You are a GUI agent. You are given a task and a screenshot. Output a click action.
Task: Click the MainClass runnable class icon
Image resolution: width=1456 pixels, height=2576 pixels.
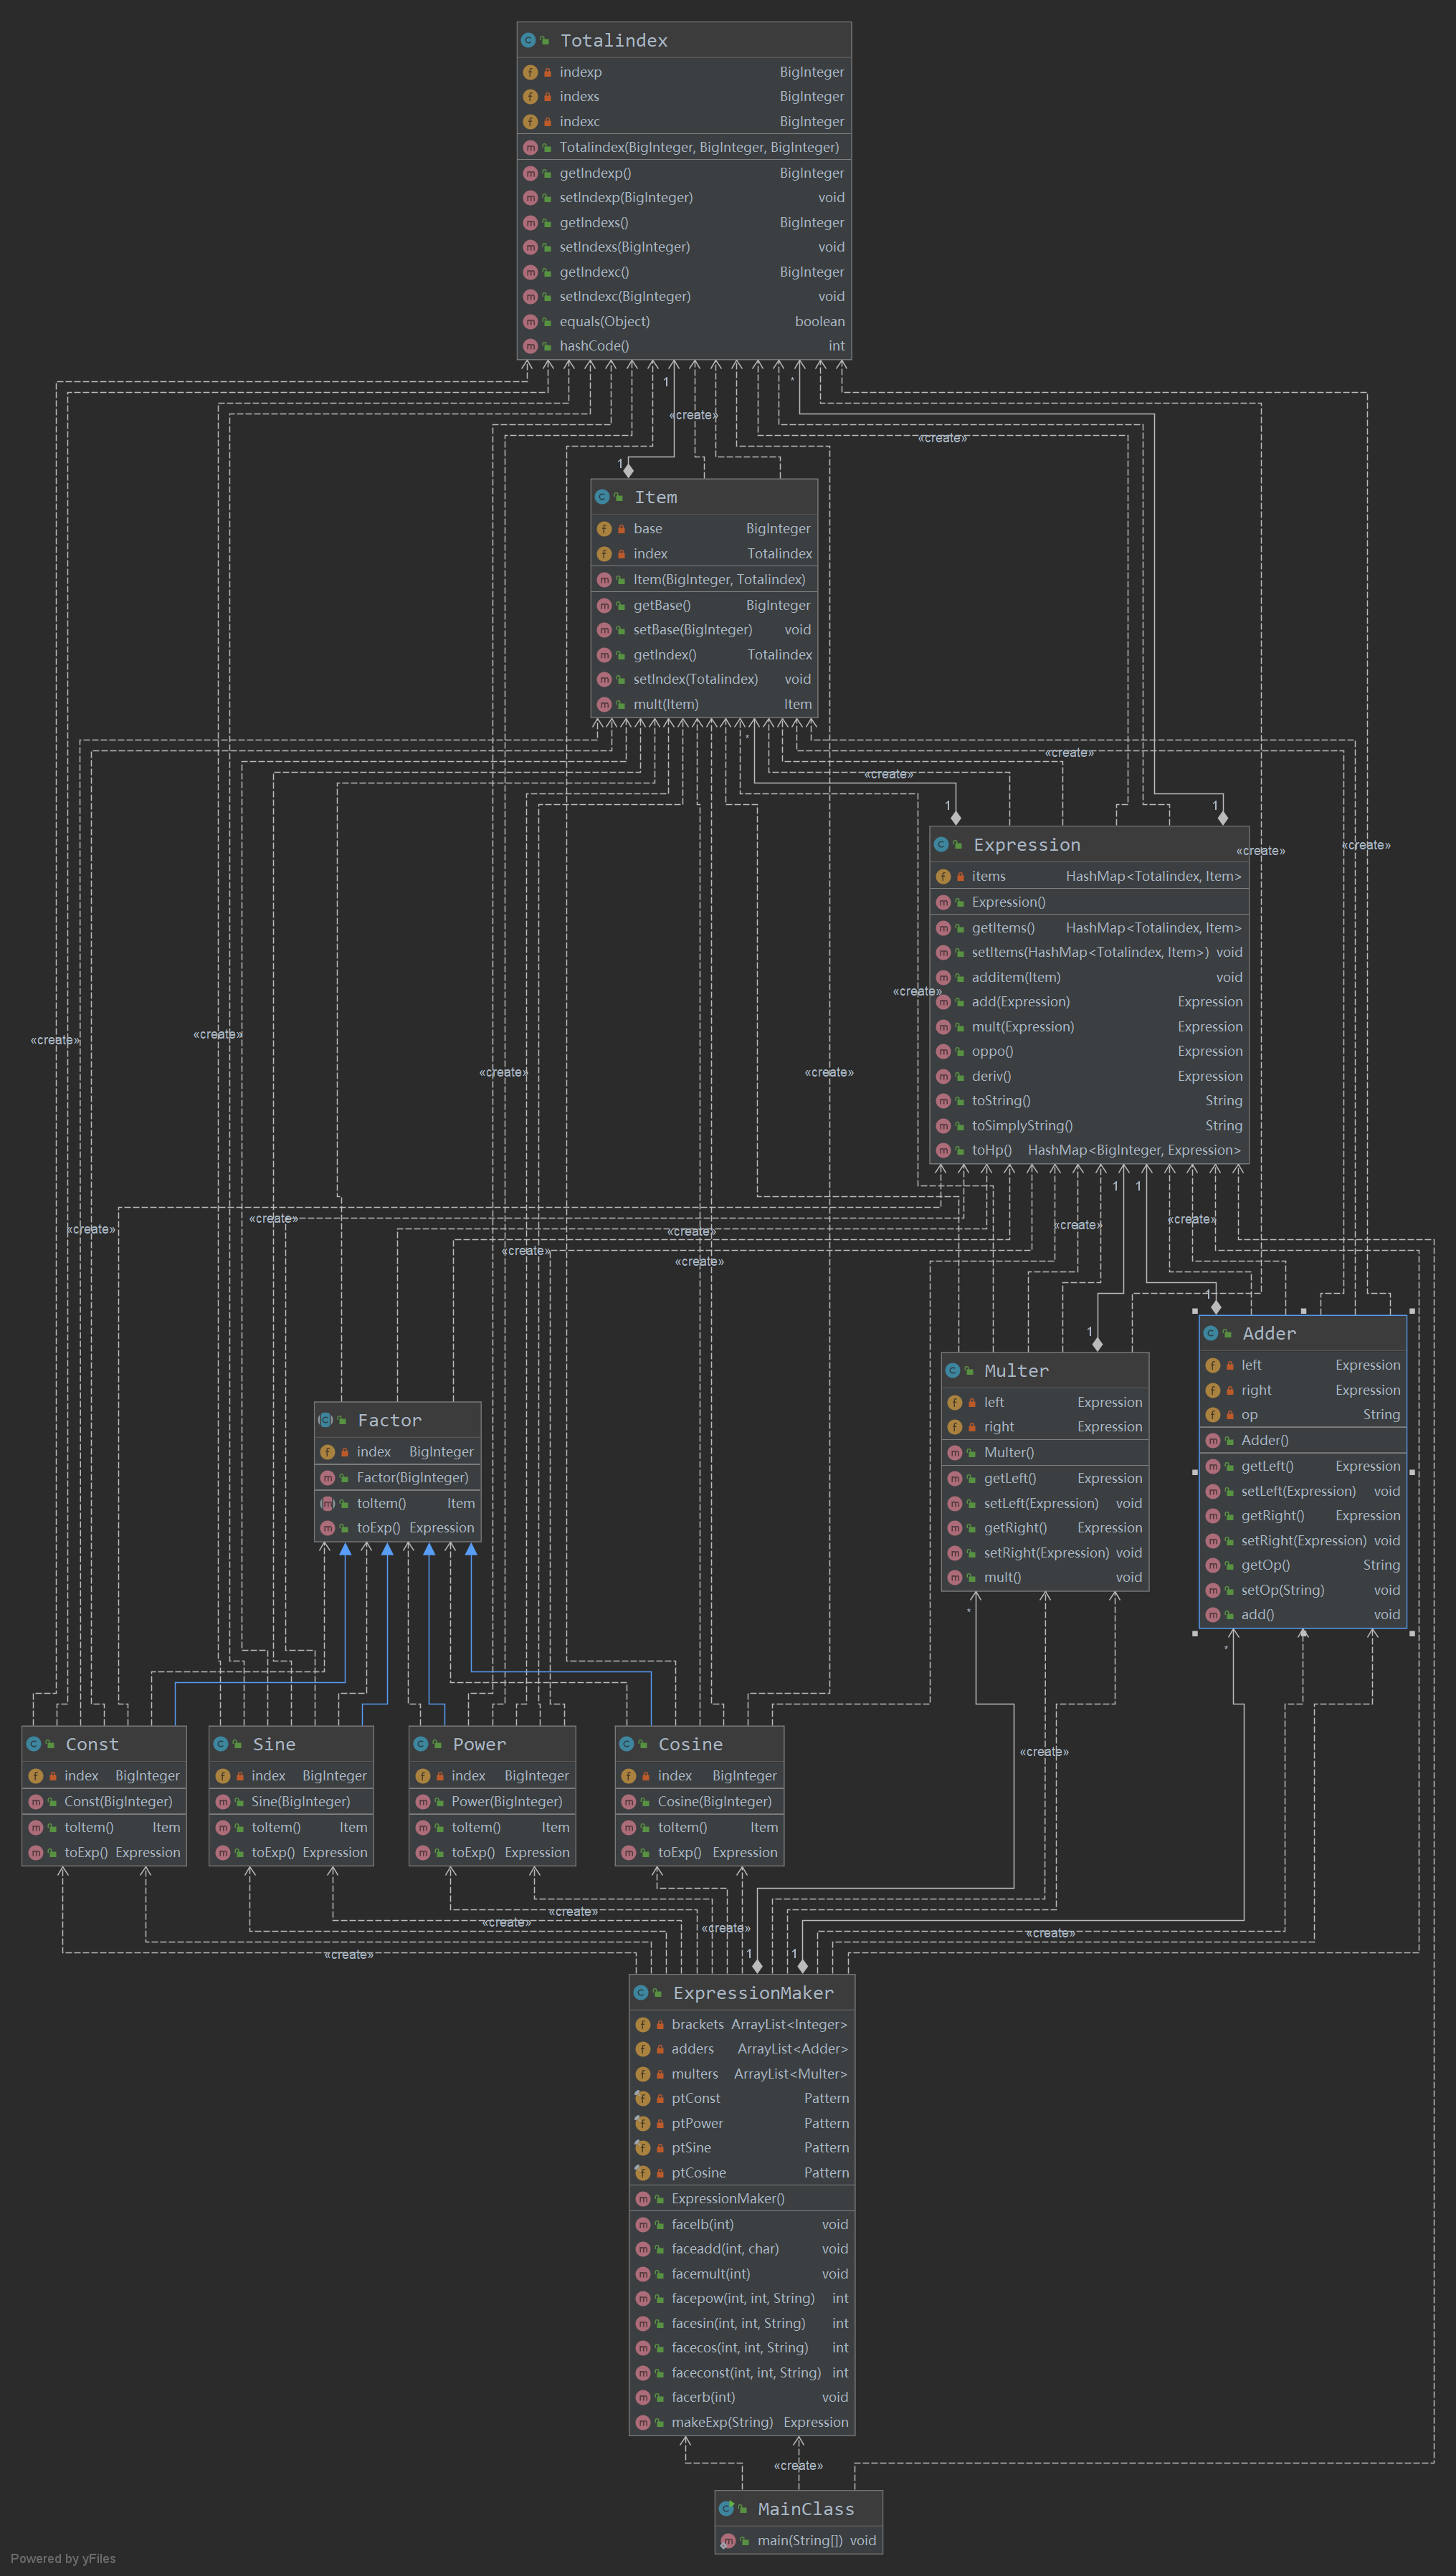726,2508
